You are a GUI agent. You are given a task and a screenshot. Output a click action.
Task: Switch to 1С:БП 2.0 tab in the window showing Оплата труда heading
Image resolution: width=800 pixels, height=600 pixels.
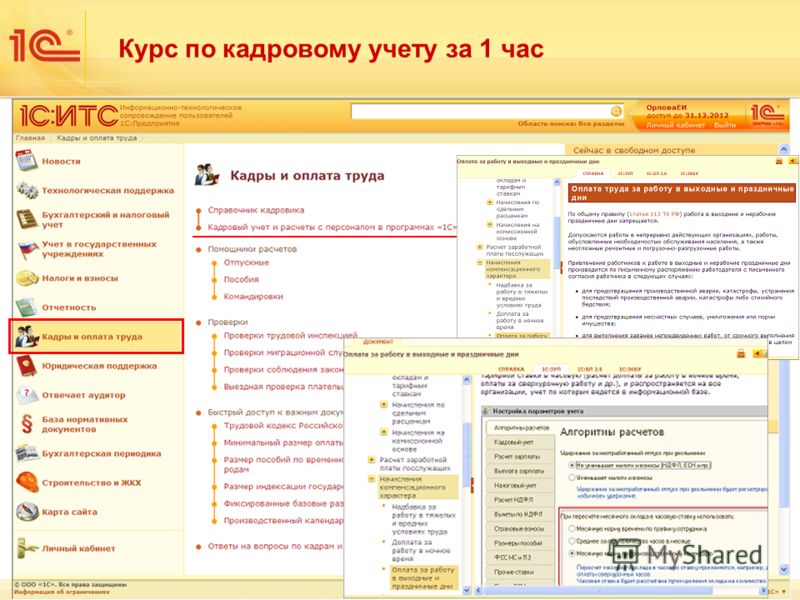point(657,173)
